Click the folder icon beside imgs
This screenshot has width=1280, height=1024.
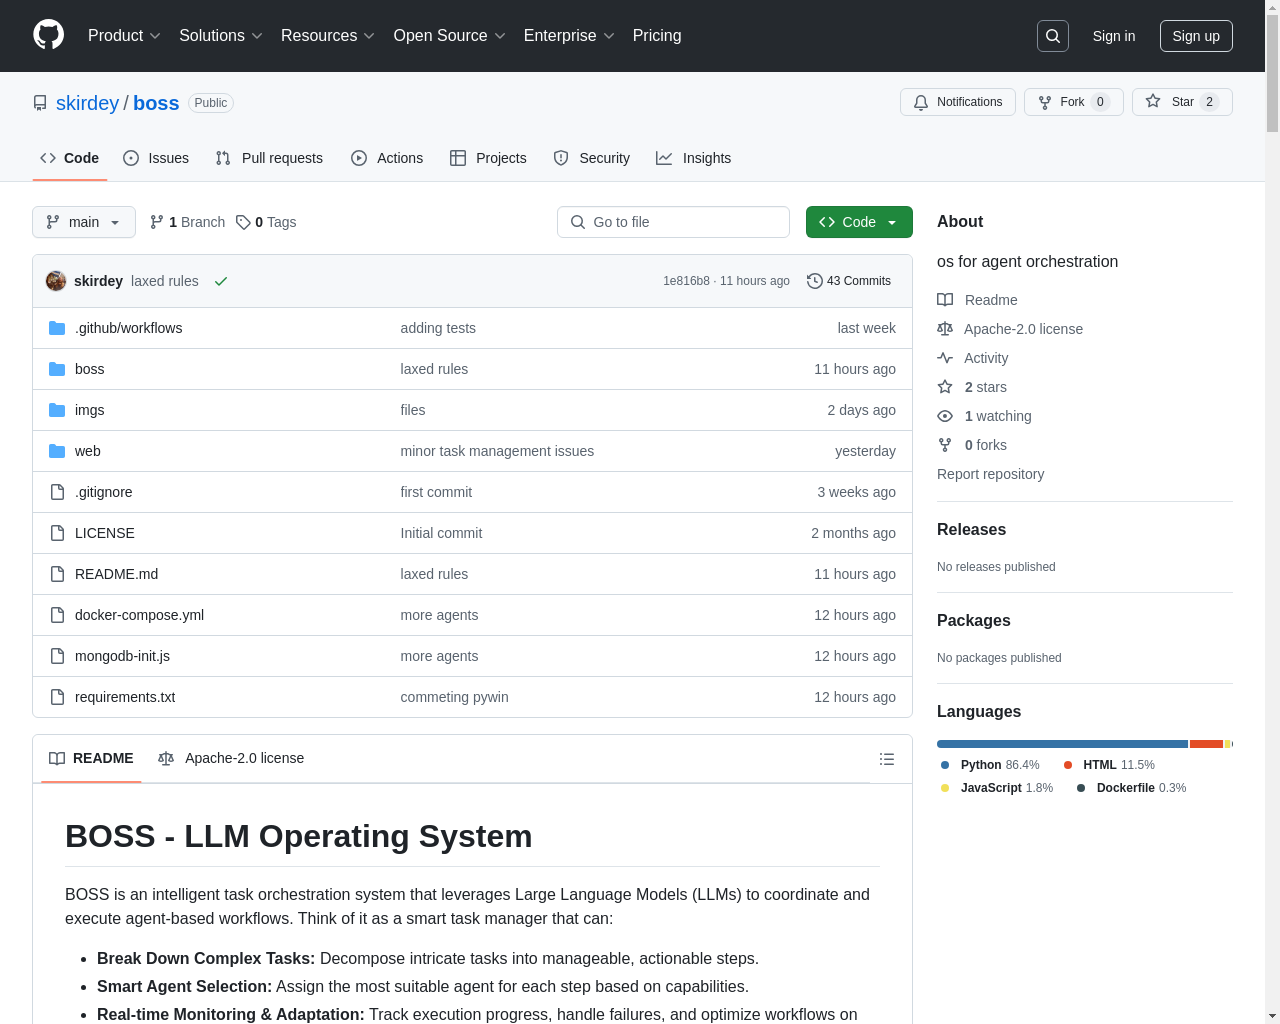57,410
